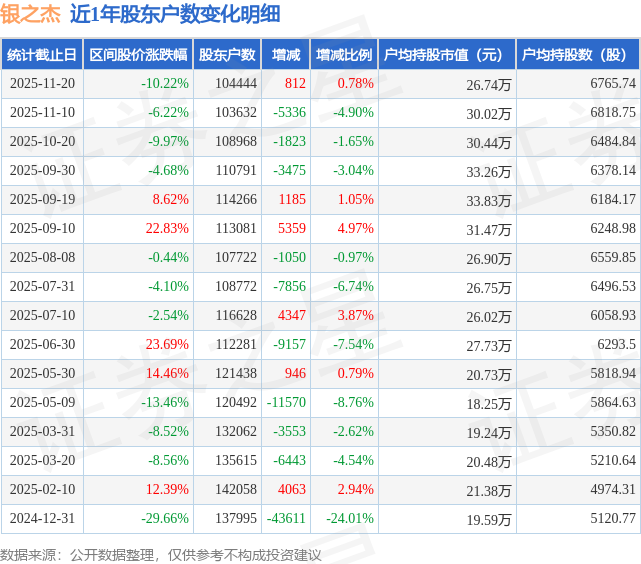Screen dimensions: 641x564
Task: Click the market value 26.74万
Action: point(489,85)
